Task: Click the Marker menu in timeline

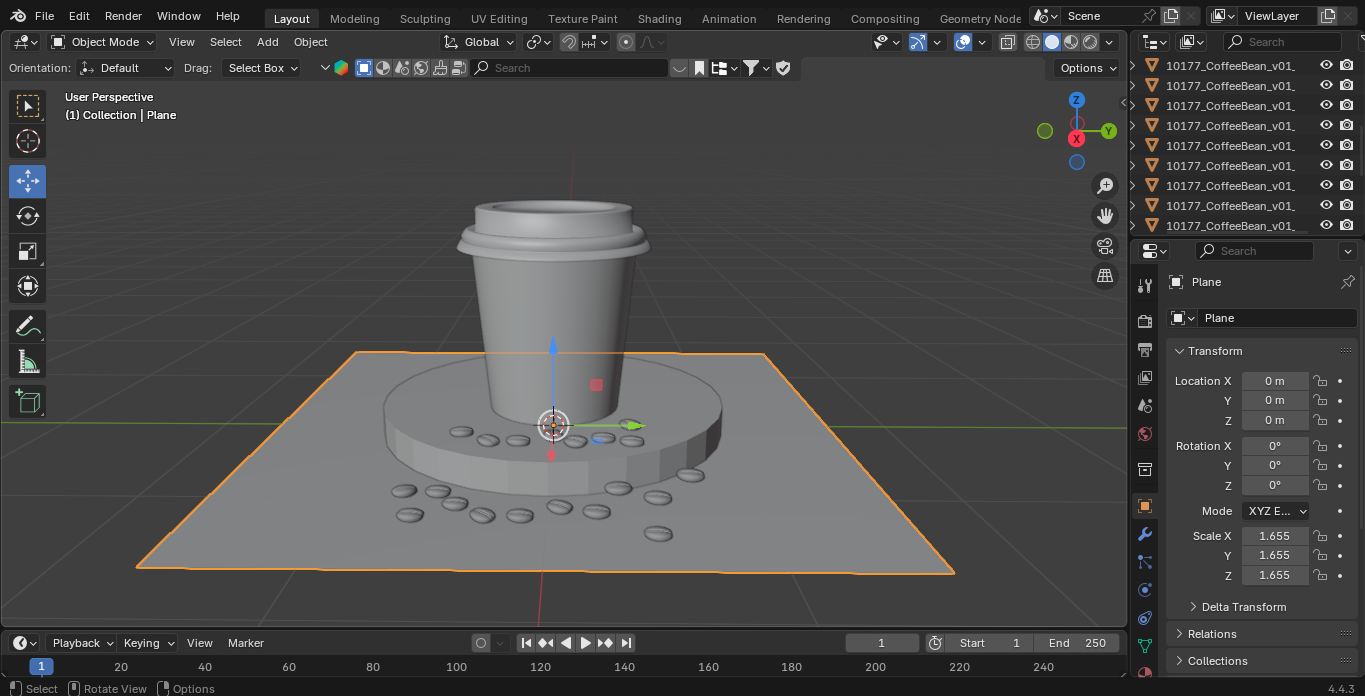Action: 246,643
